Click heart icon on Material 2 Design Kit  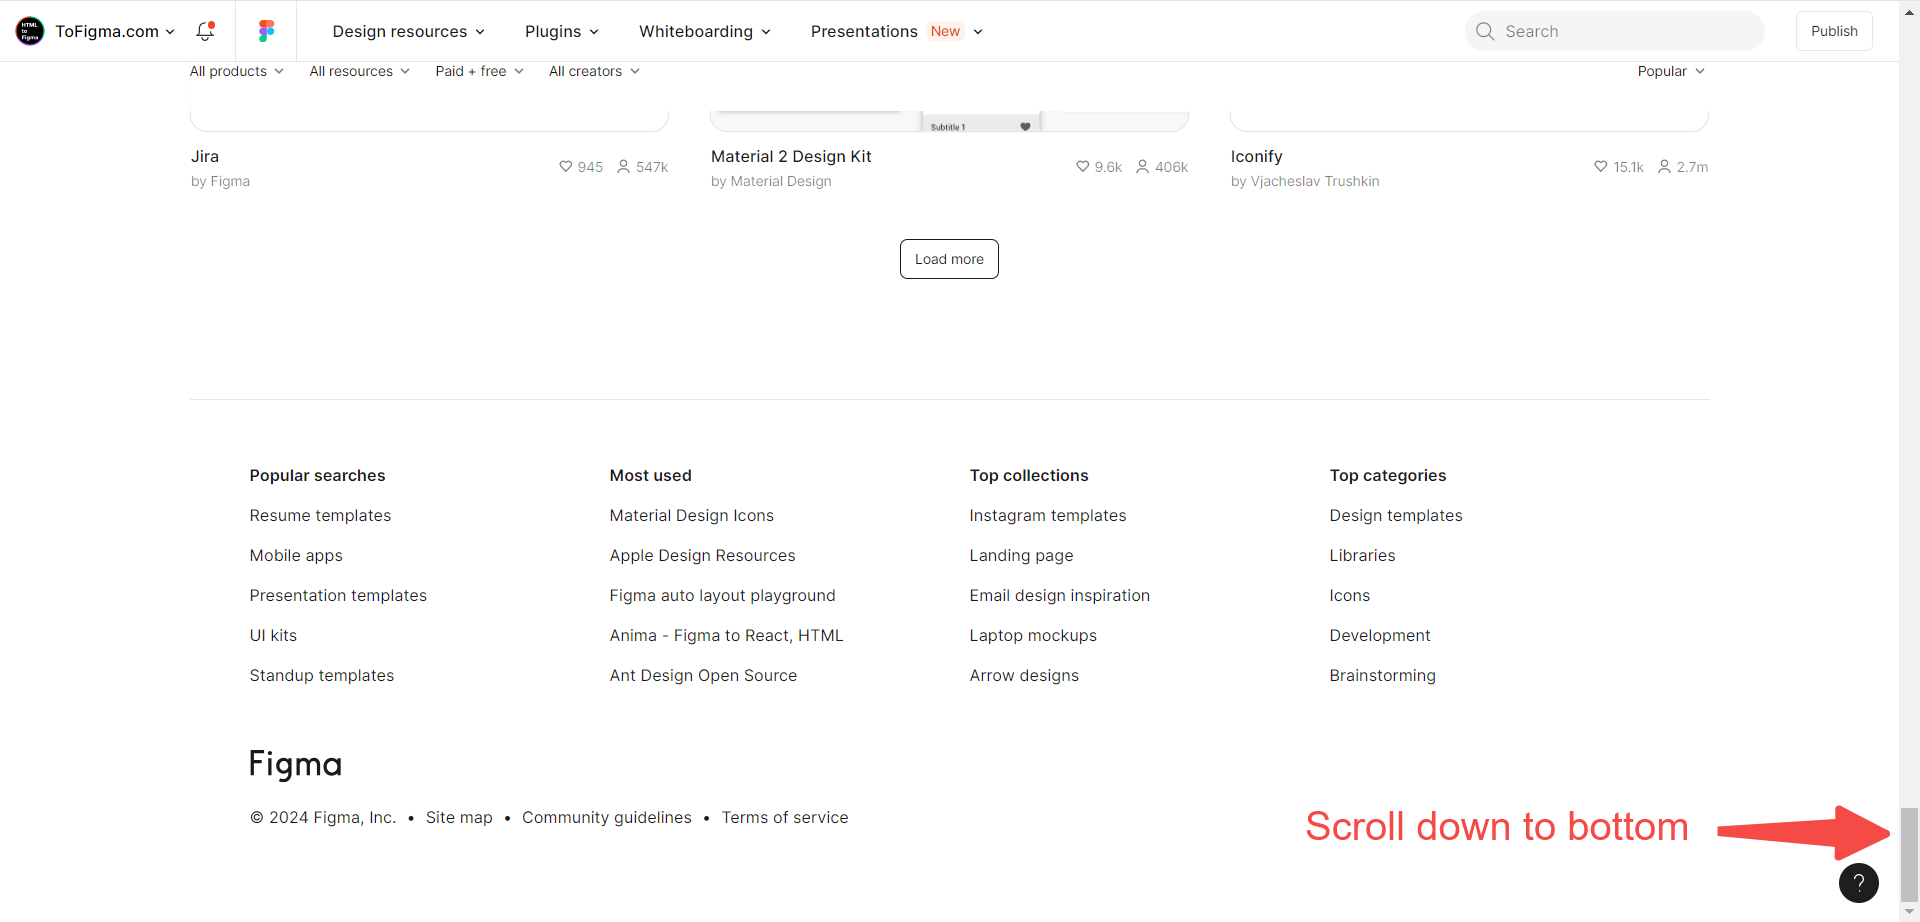pyautogui.click(x=1082, y=166)
